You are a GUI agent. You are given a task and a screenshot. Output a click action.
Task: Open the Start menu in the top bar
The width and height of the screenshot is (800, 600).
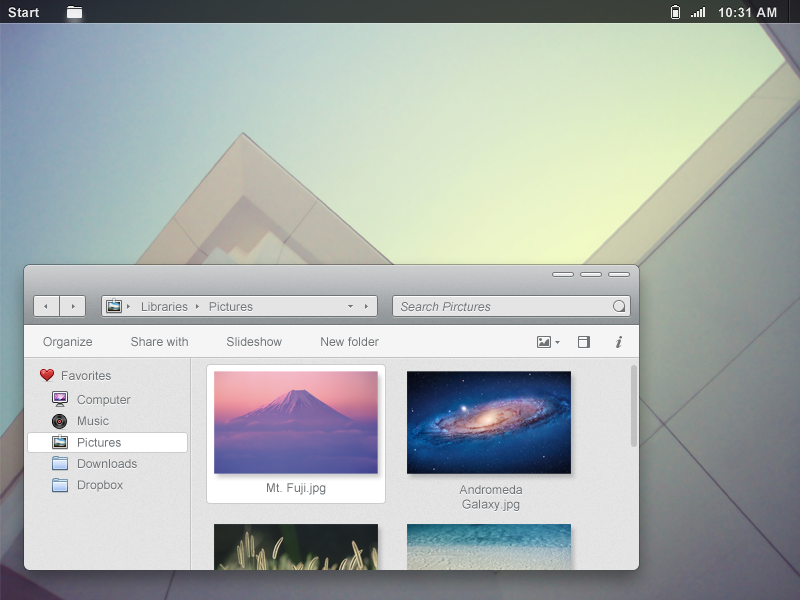pos(23,12)
